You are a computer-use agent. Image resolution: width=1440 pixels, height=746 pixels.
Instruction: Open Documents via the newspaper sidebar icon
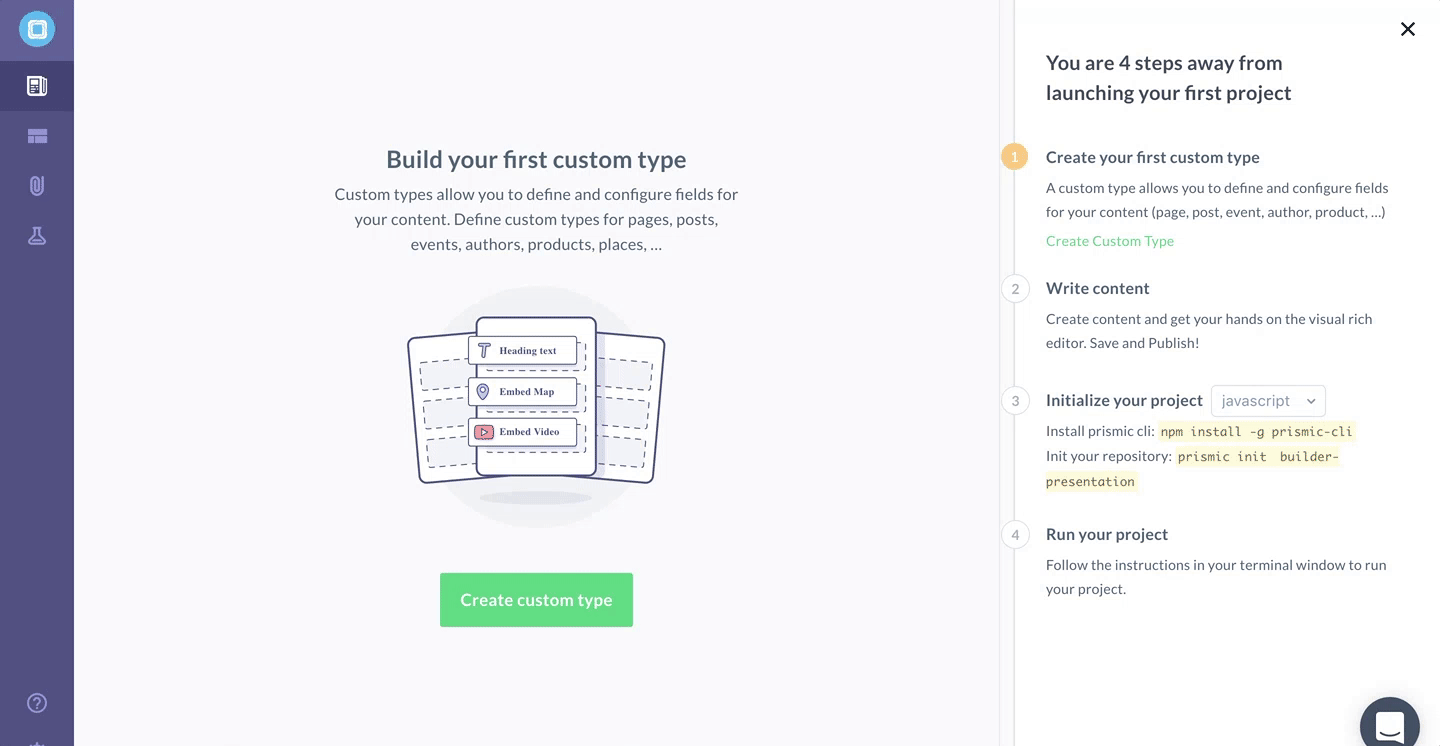[36, 85]
